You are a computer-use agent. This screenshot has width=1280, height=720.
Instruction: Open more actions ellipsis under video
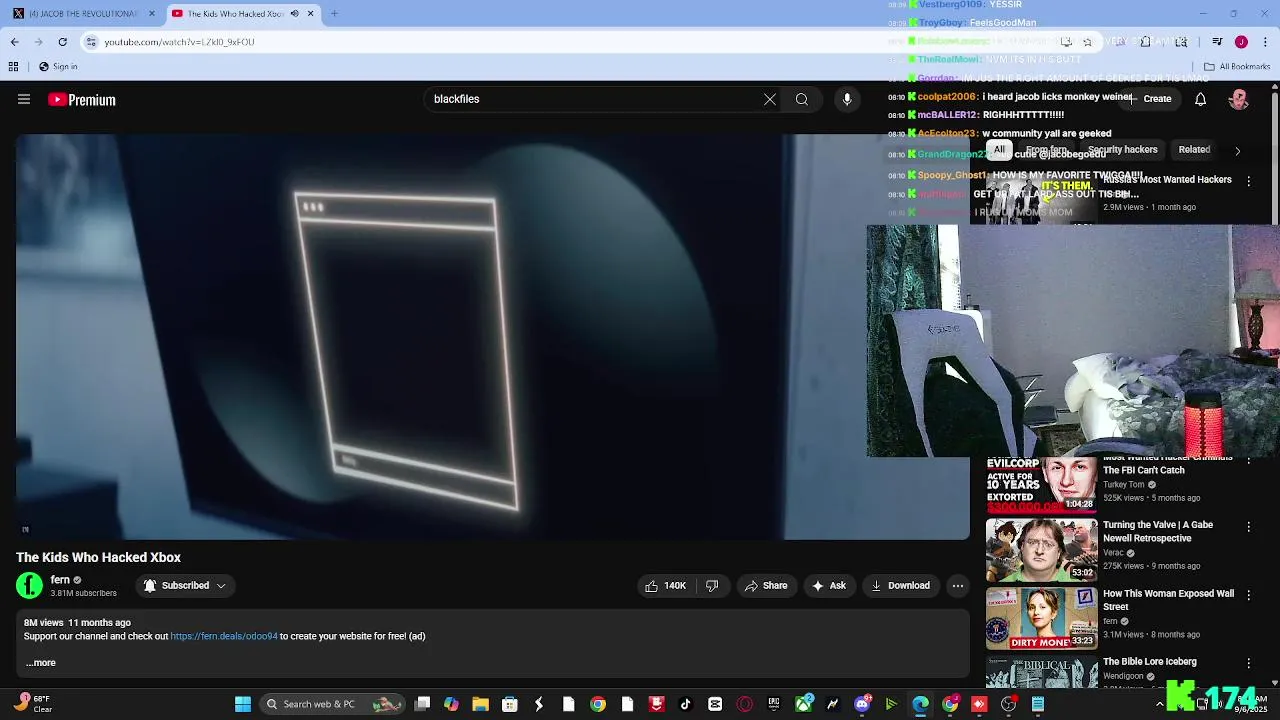(957, 586)
